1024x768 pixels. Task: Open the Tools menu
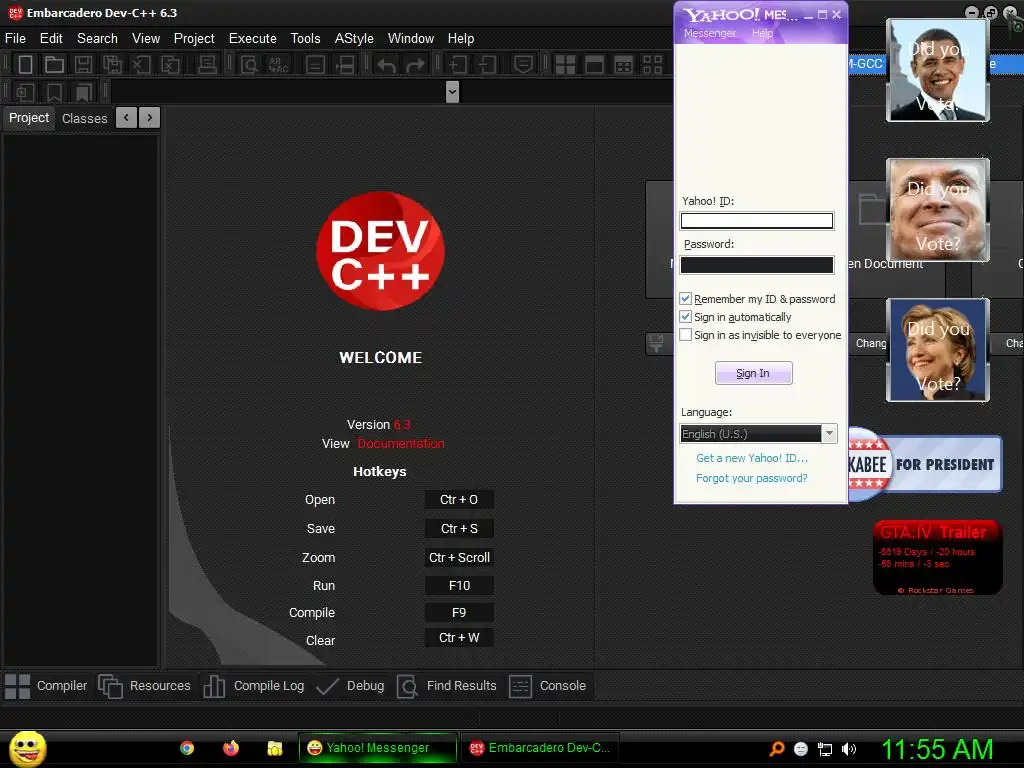[x=306, y=39]
